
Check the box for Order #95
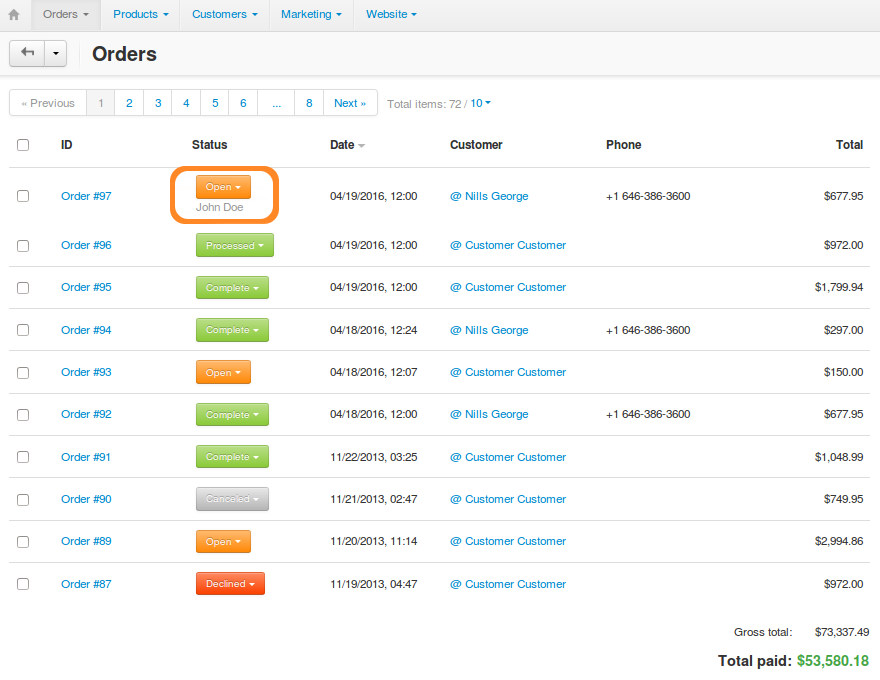[x=23, y=288]
